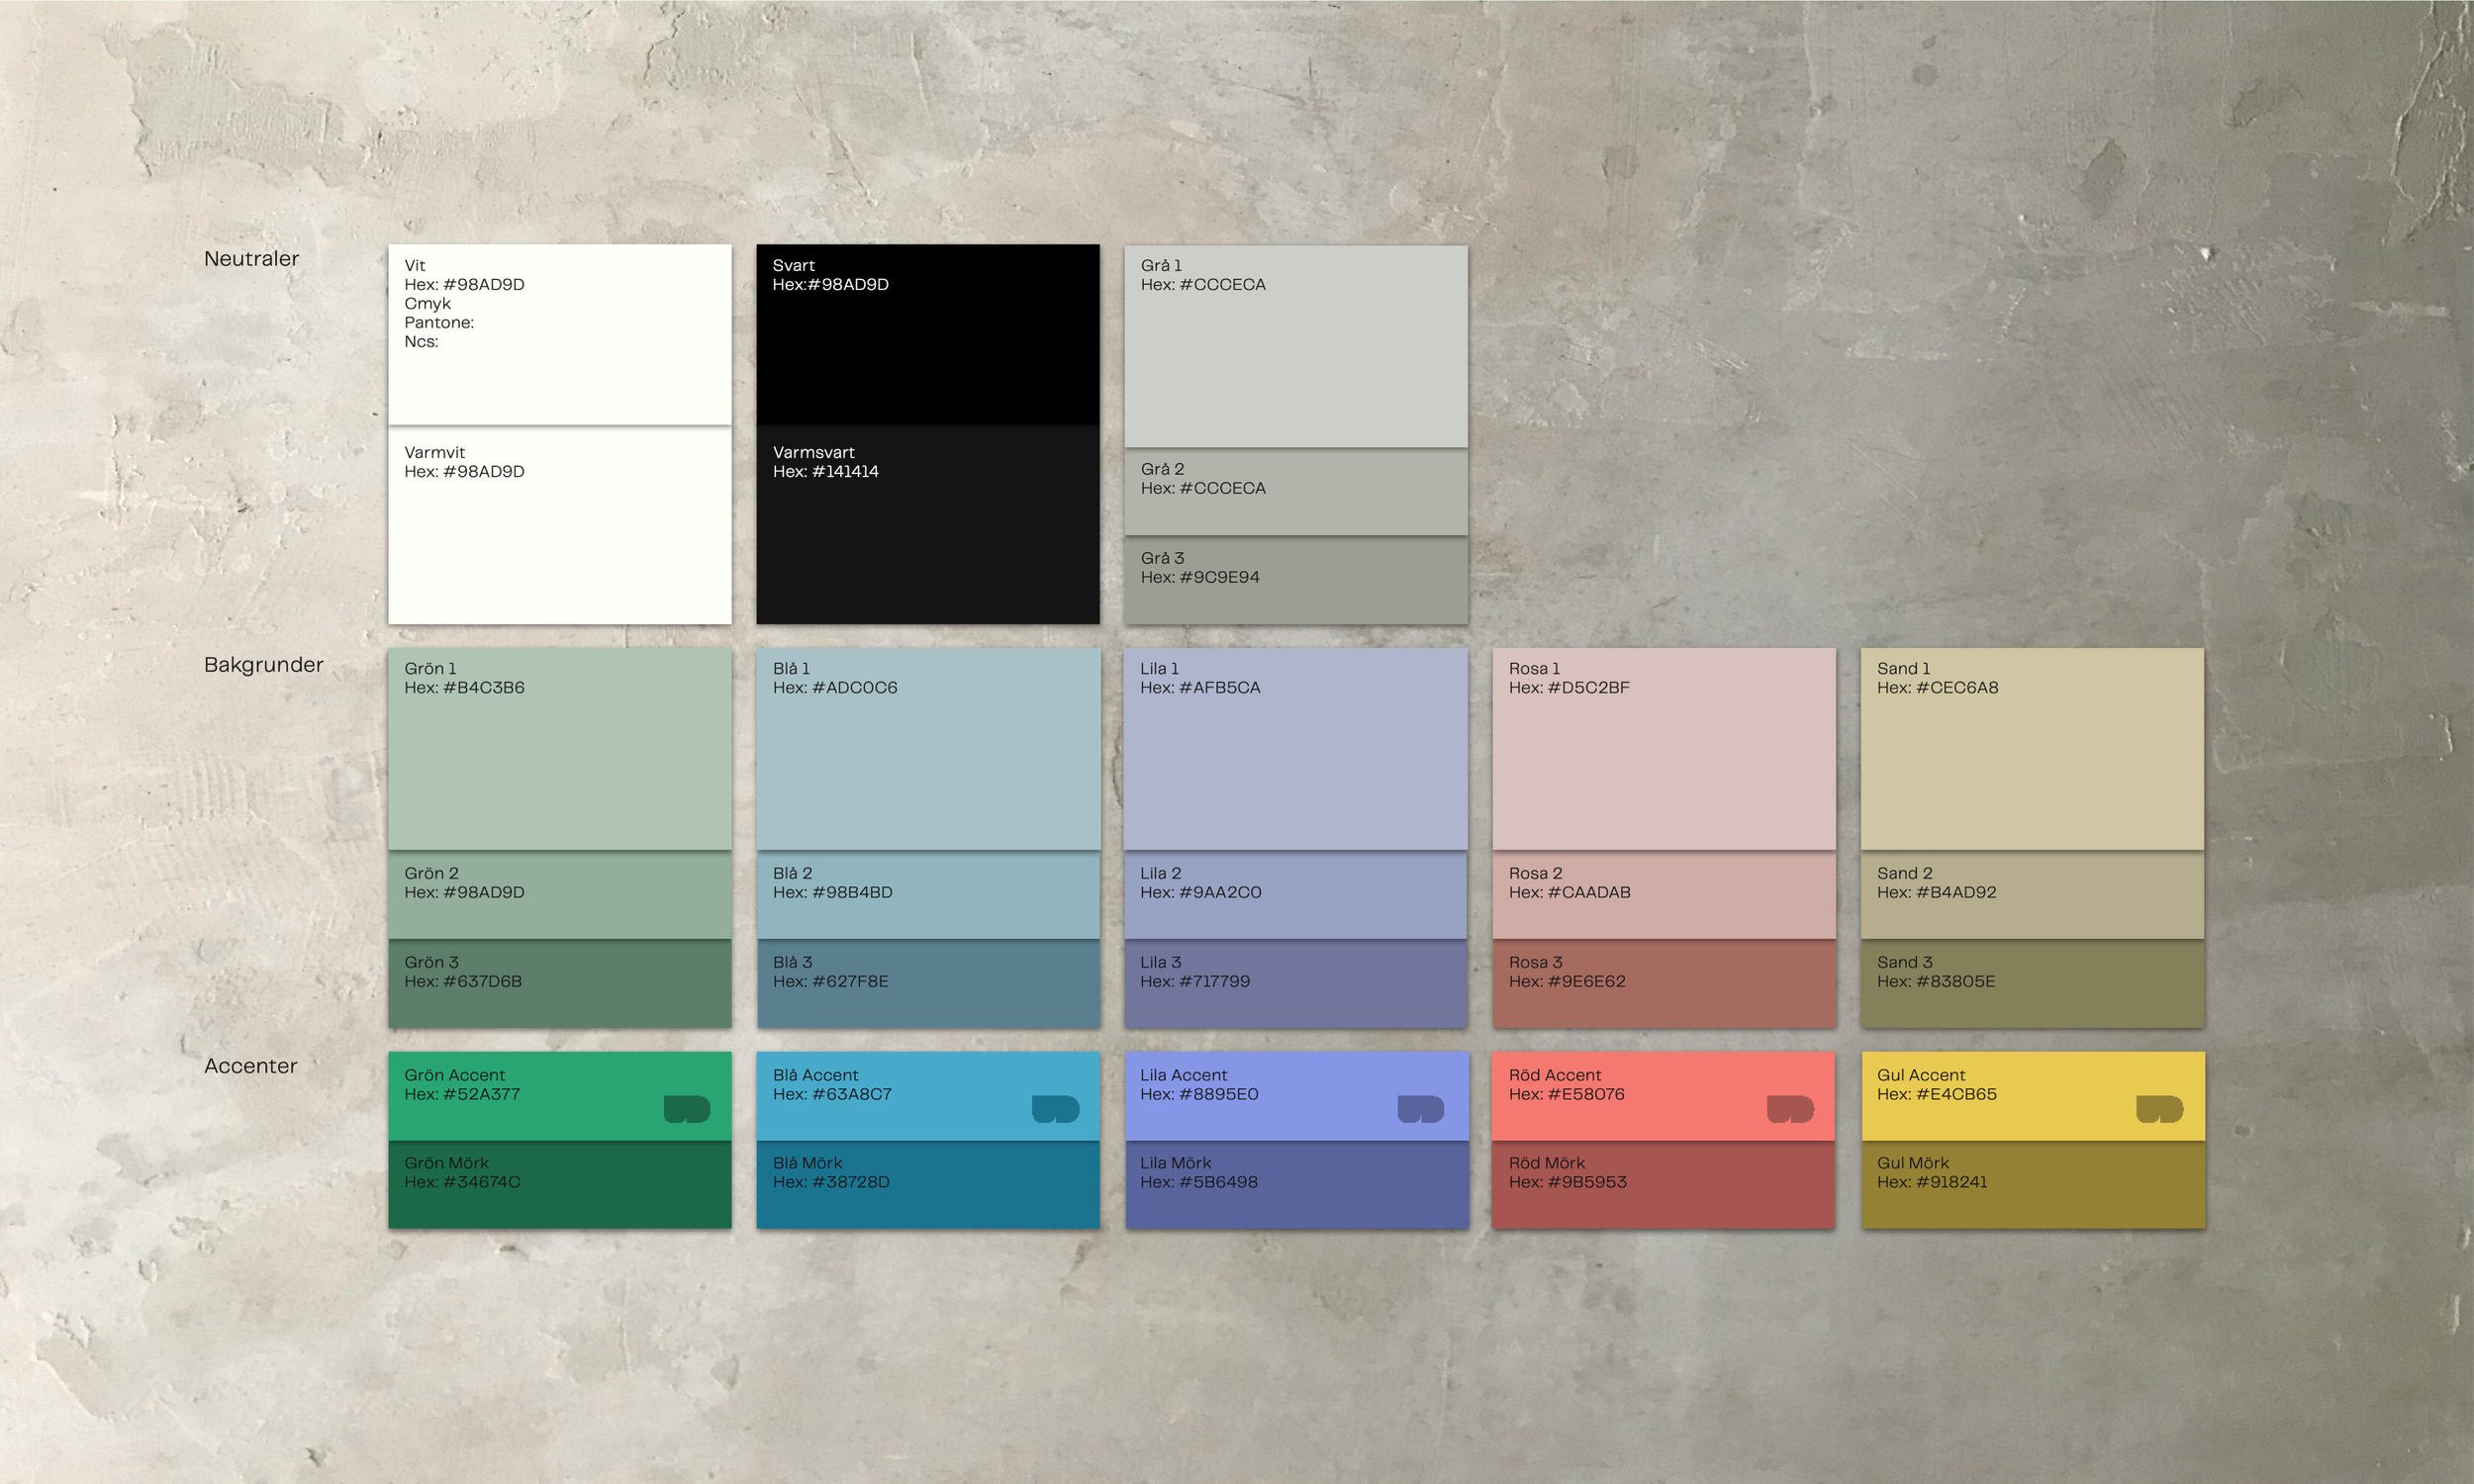Choose the Lila 2 #9AA2C0 swatch
Screen dimensions: 2474x1484
point(1296,895)
